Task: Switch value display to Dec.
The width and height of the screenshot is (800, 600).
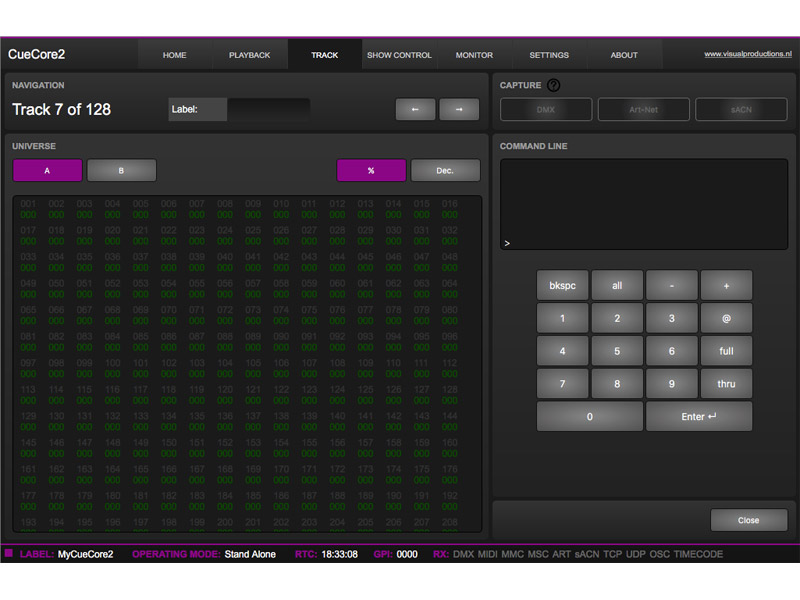Action: 445,171
